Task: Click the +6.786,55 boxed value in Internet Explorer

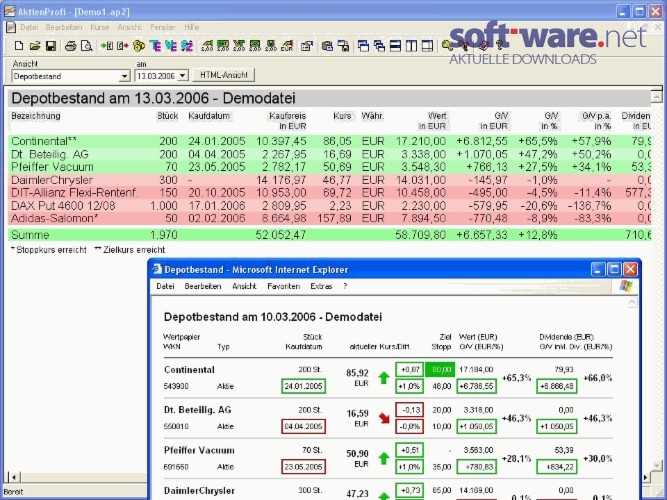Action: [476, 386]
